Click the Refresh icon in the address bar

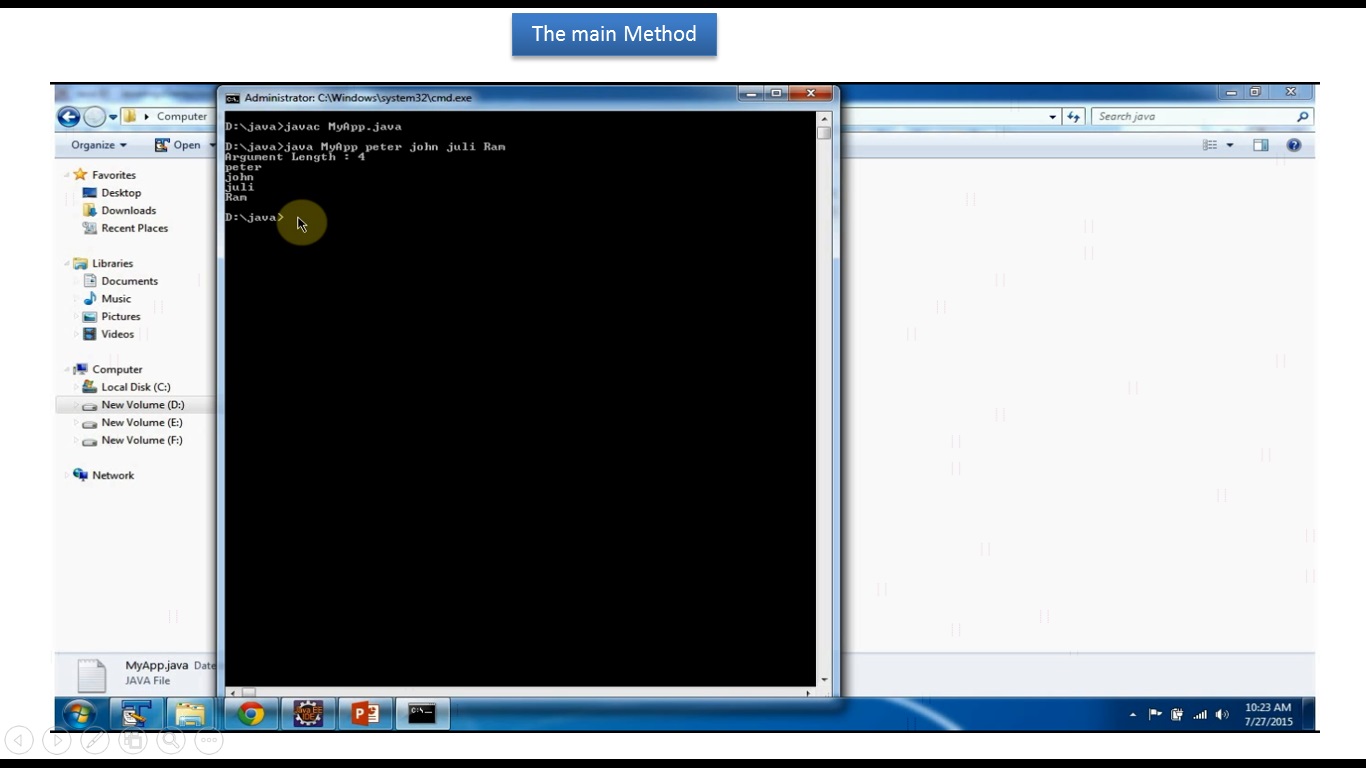tap(1072, 116)
